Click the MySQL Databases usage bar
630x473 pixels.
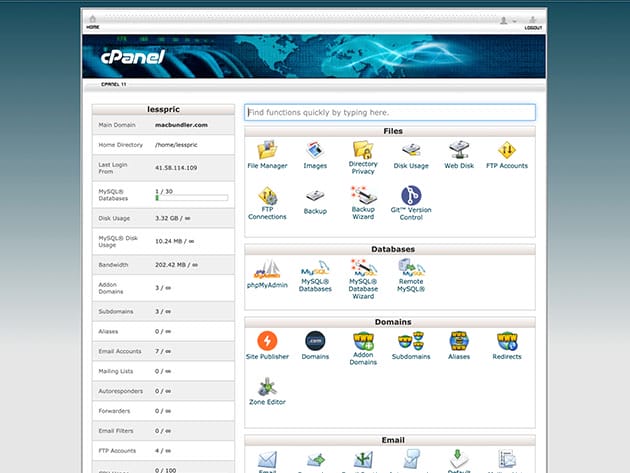click(x=191, y=198)
